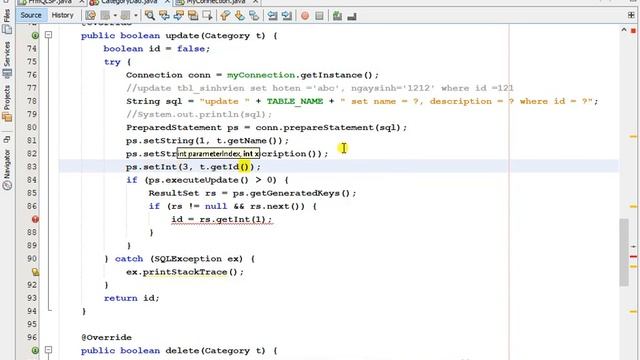Viewport: 640px width, 360px height.
Task: Click 'ResultSet rs' declaration on line 85
Action: pos(182,193)
